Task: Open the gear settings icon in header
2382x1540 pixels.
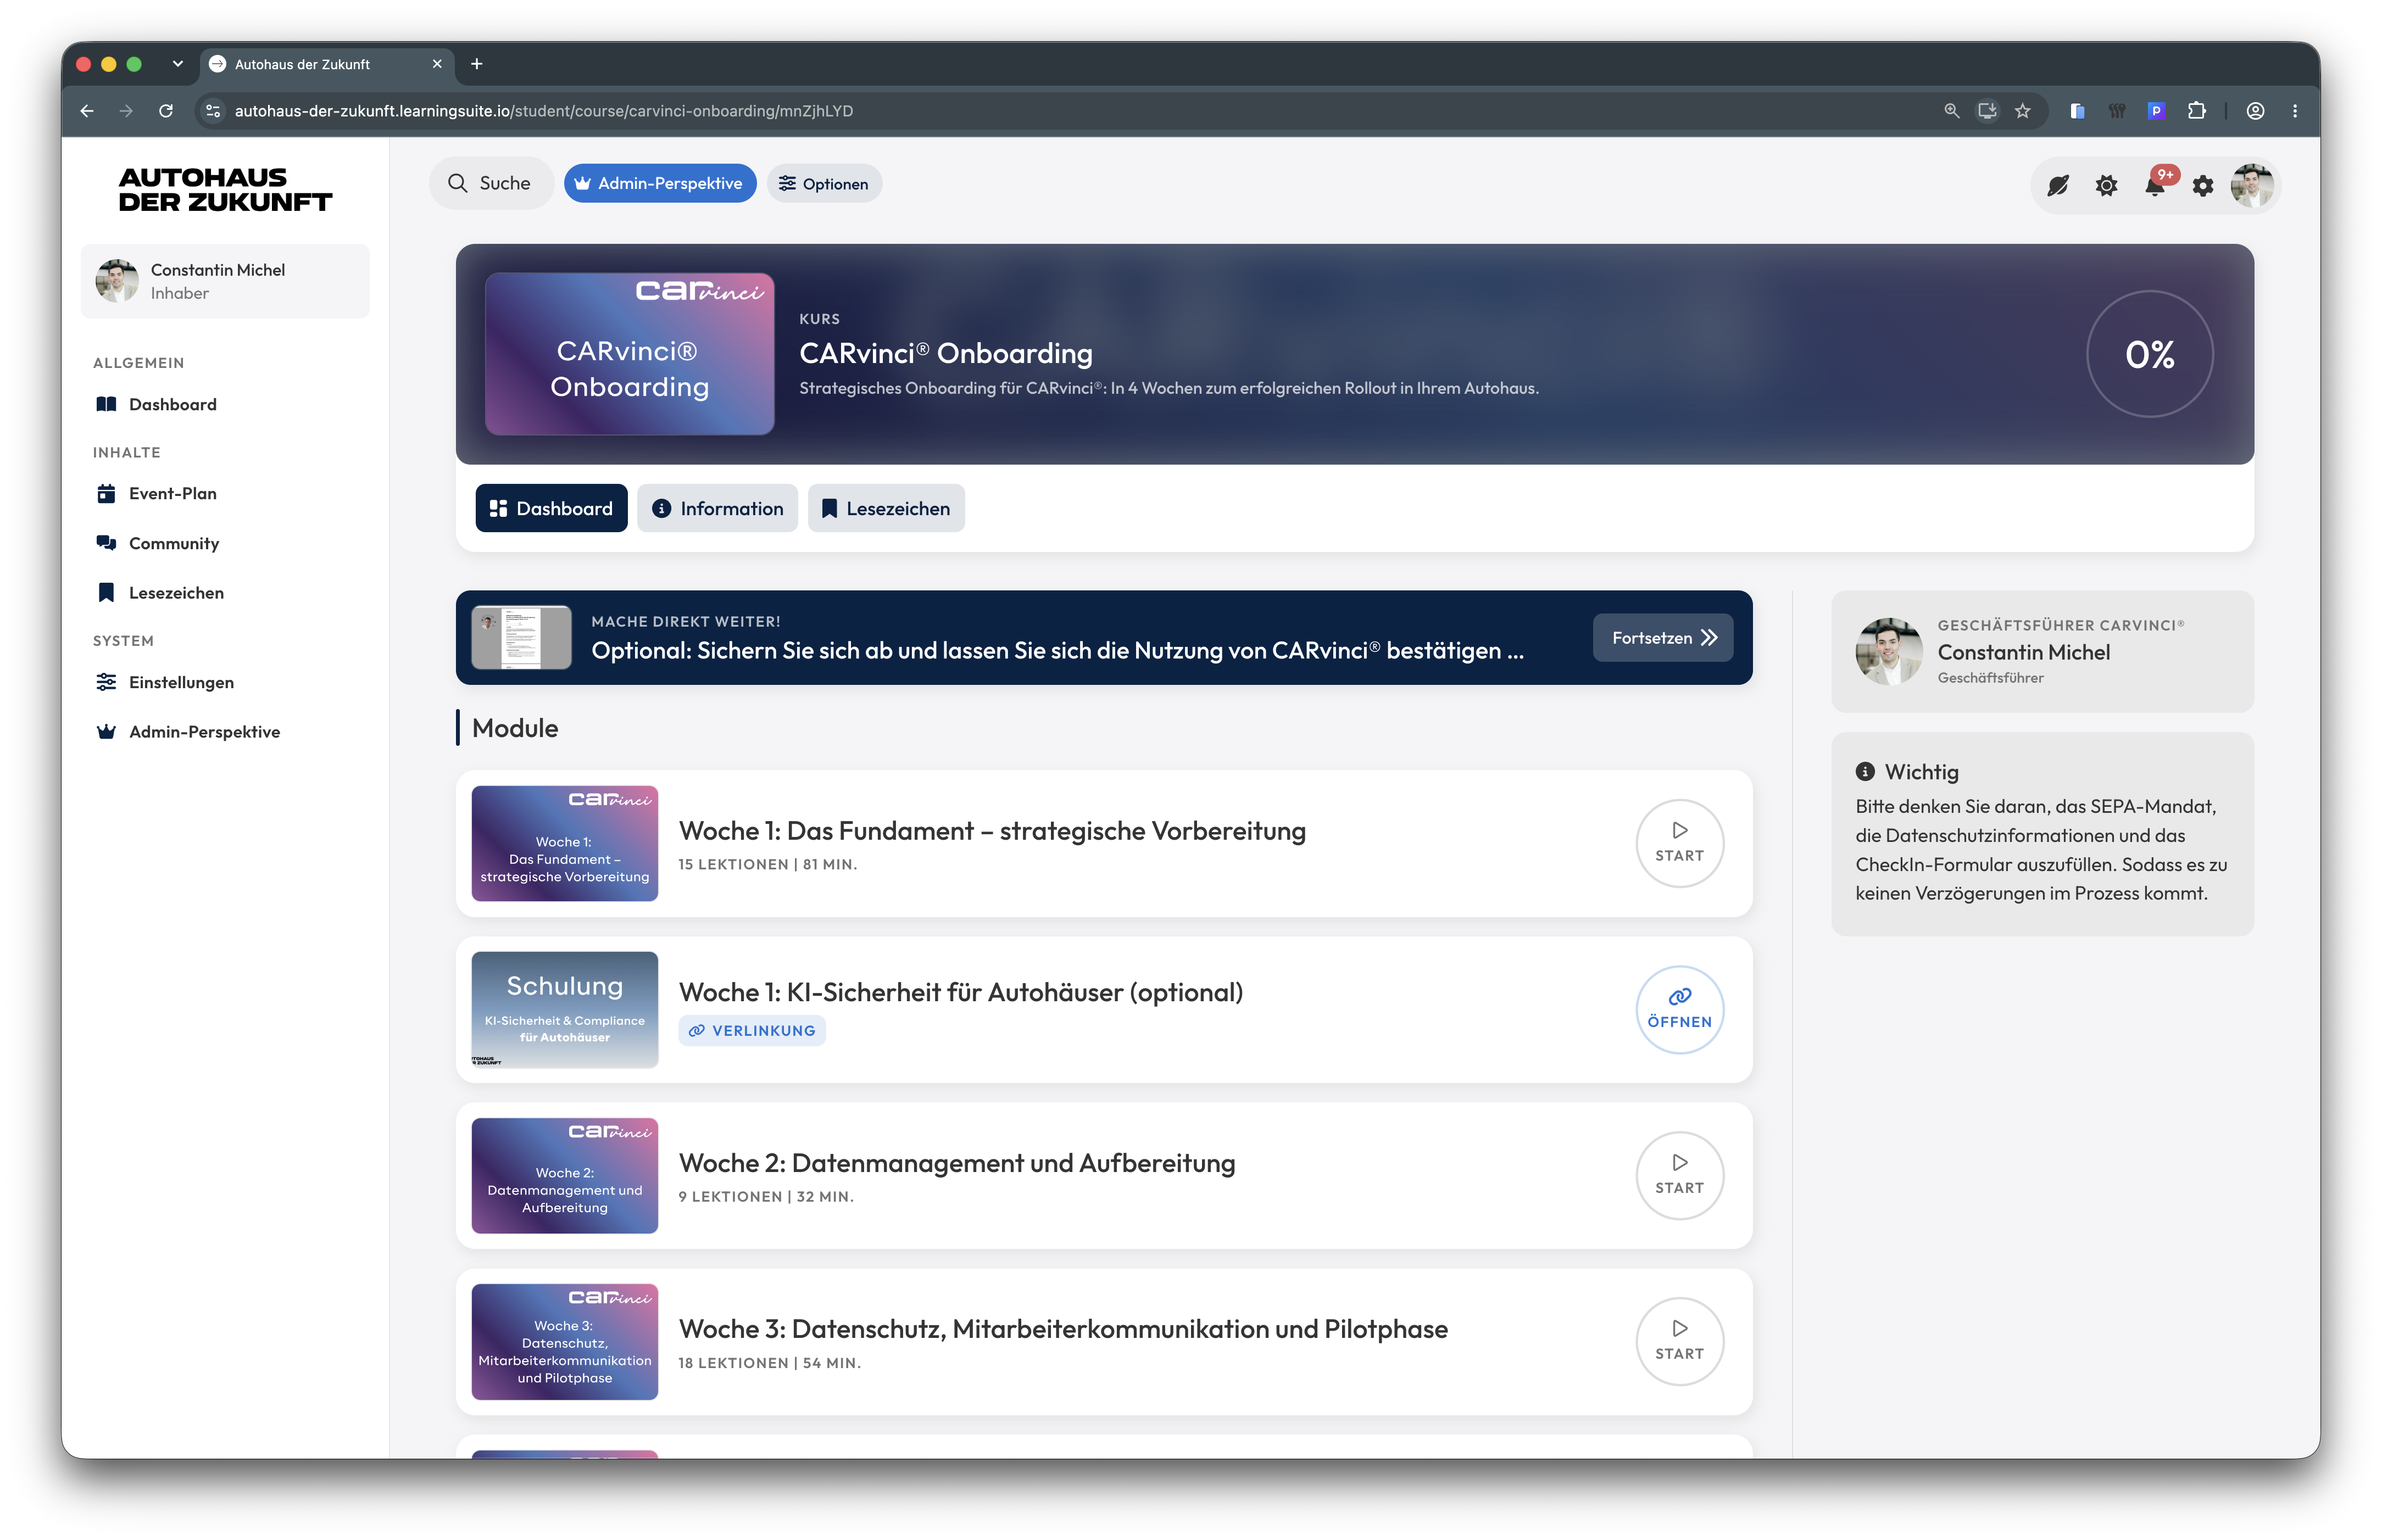Action: point(2203,185)
